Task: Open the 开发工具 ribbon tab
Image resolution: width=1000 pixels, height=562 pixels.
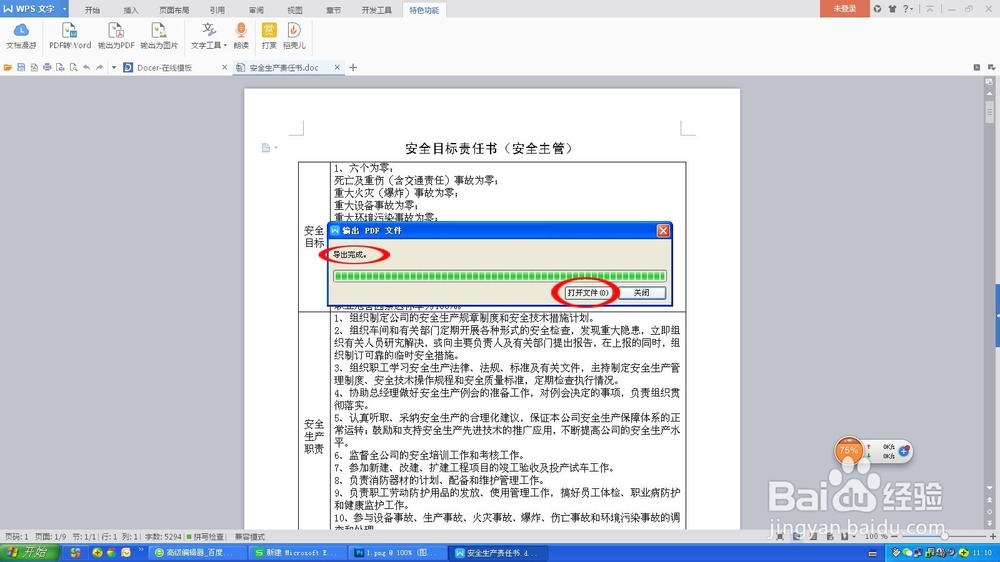Action: pos(376,10)
